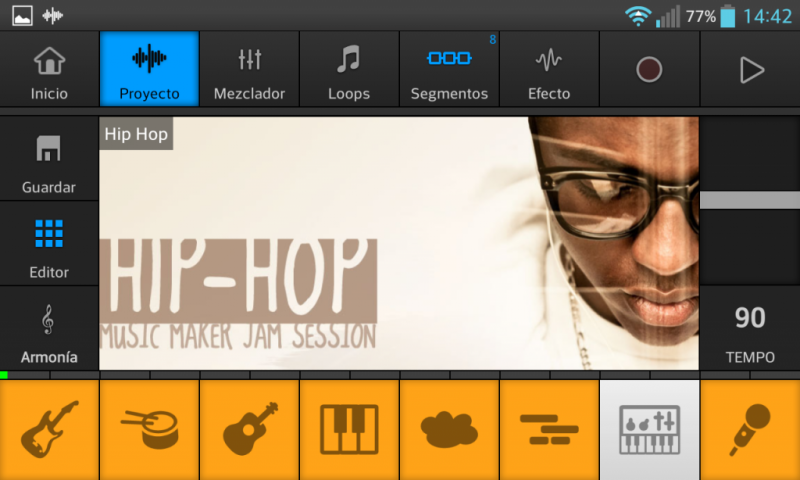Toggle the record button
The image size is (800, 480).
pos(649,69)
